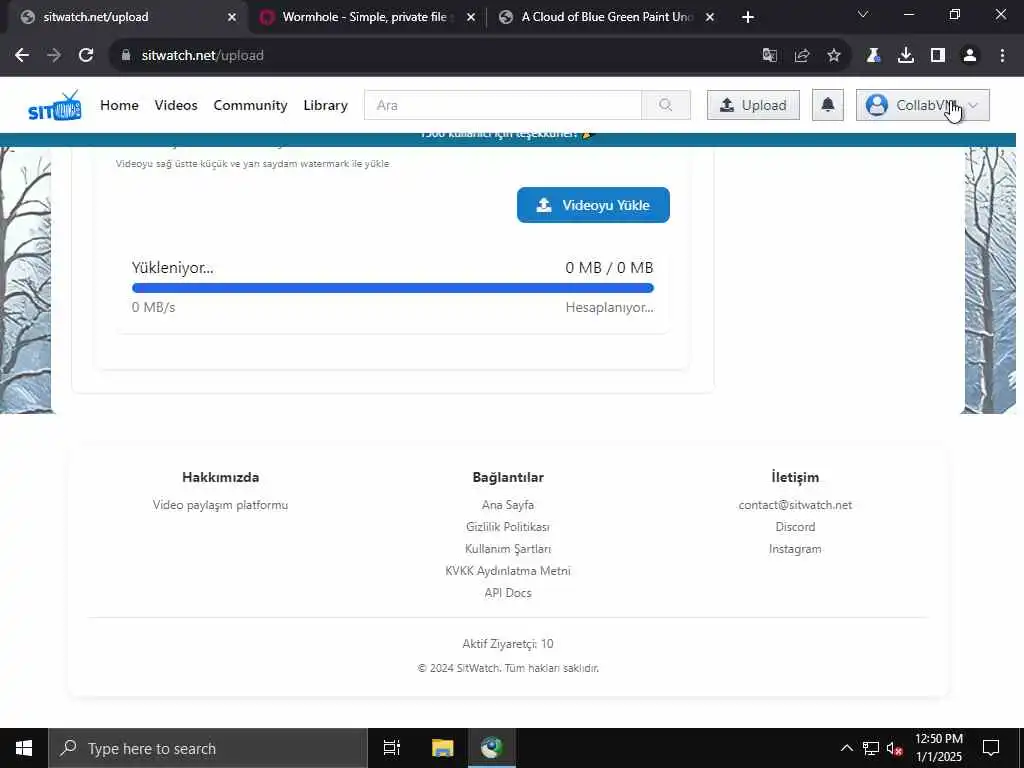Open the Action Center notifications icon
This screenshot has height=768, width=1024.
coord(991,748)
